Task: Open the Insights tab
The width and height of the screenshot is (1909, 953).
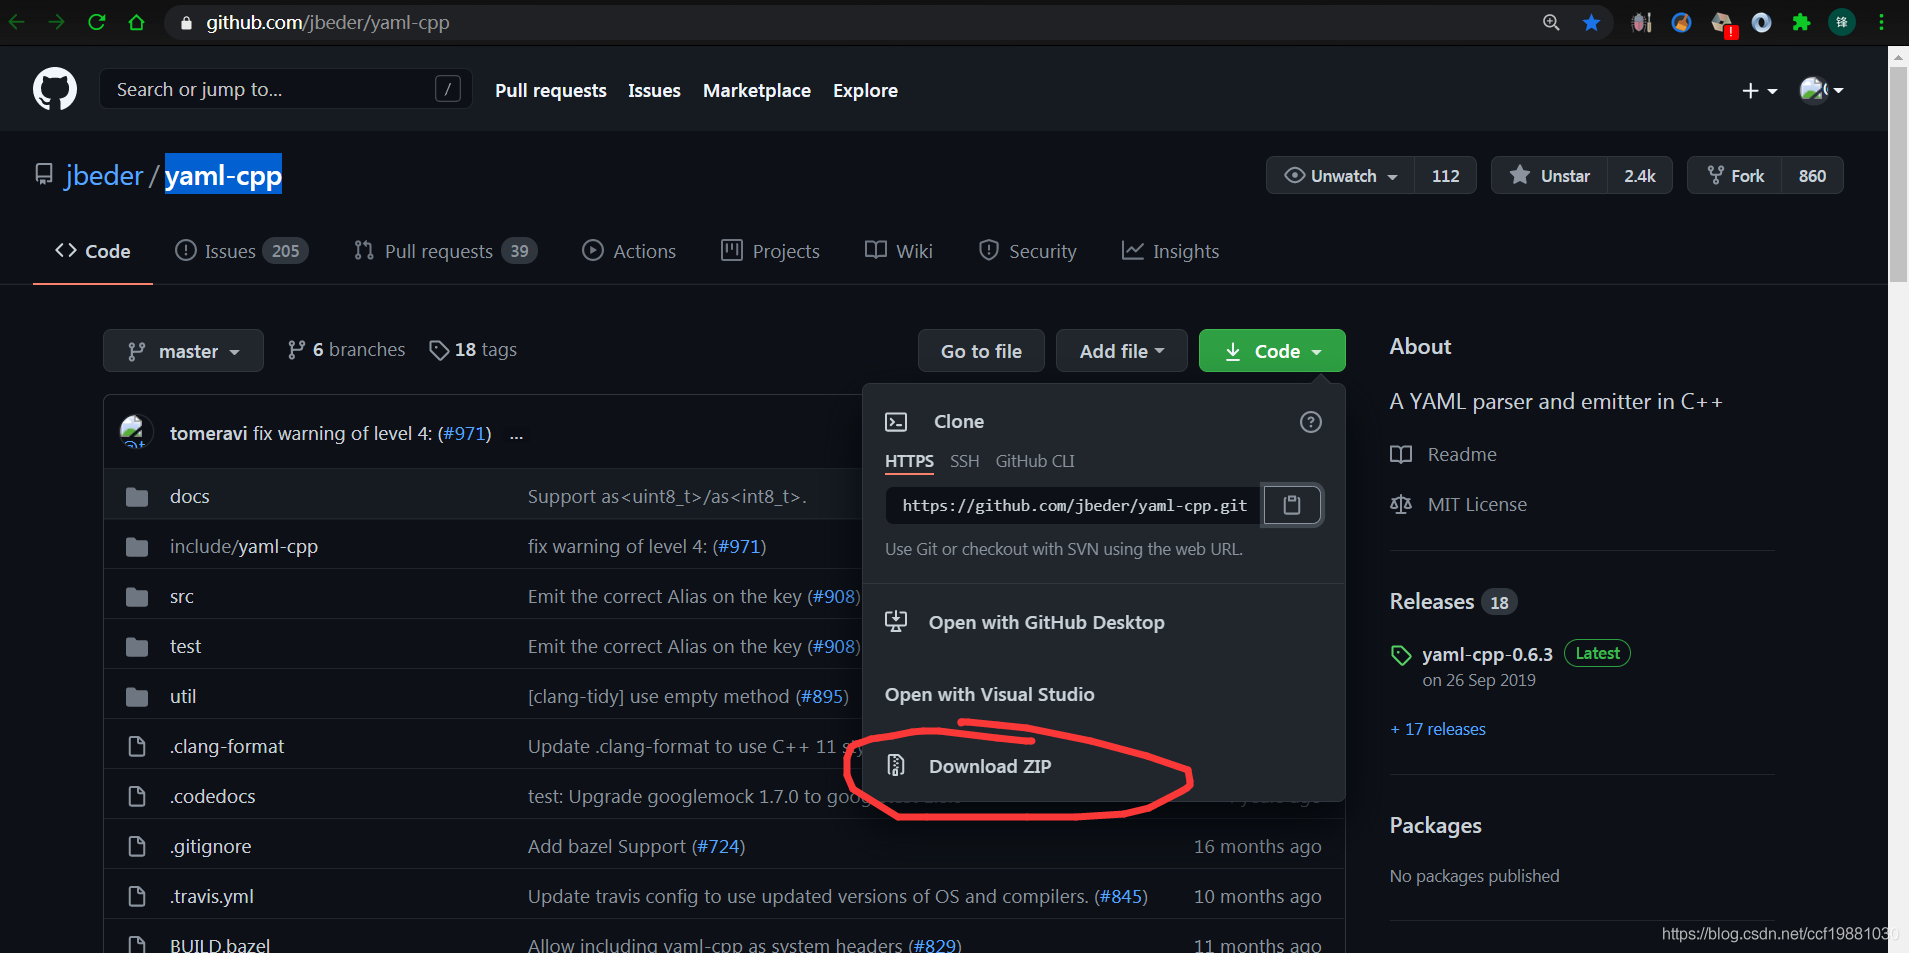Action: 1170,251
